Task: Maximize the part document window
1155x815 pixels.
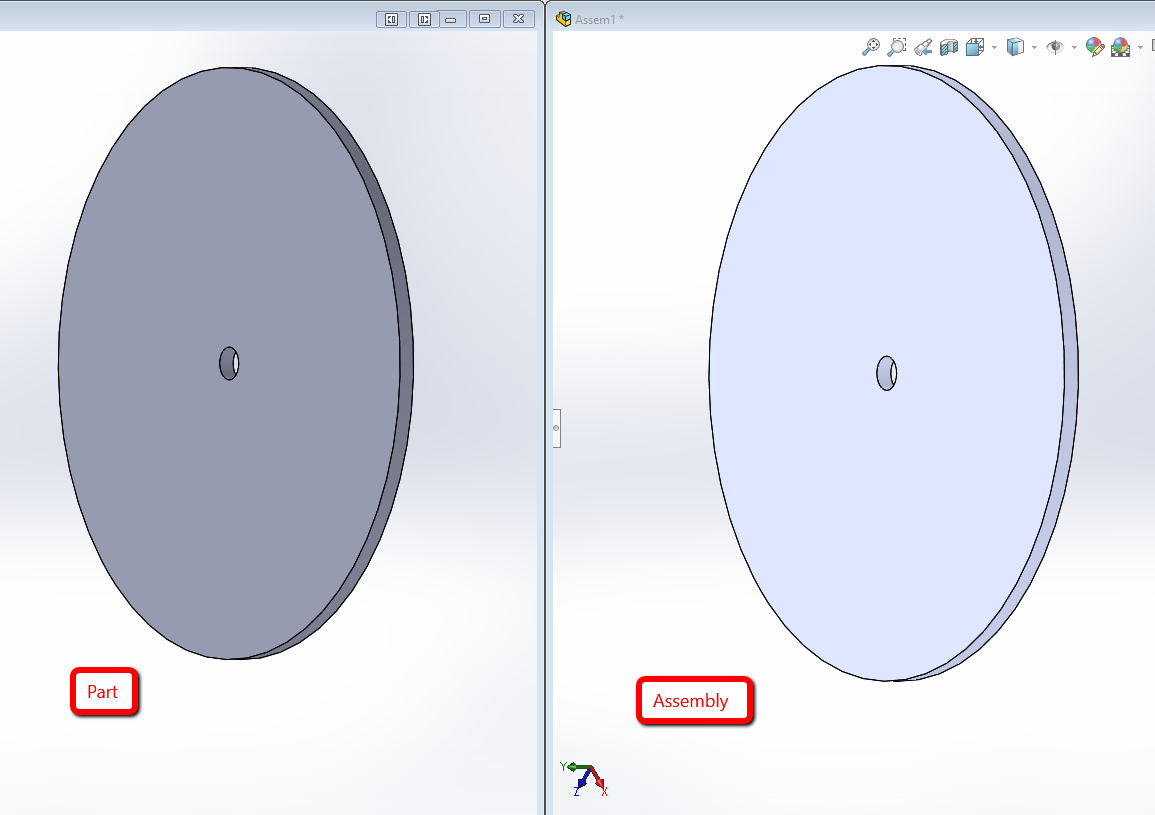Action: click(485, 19)
